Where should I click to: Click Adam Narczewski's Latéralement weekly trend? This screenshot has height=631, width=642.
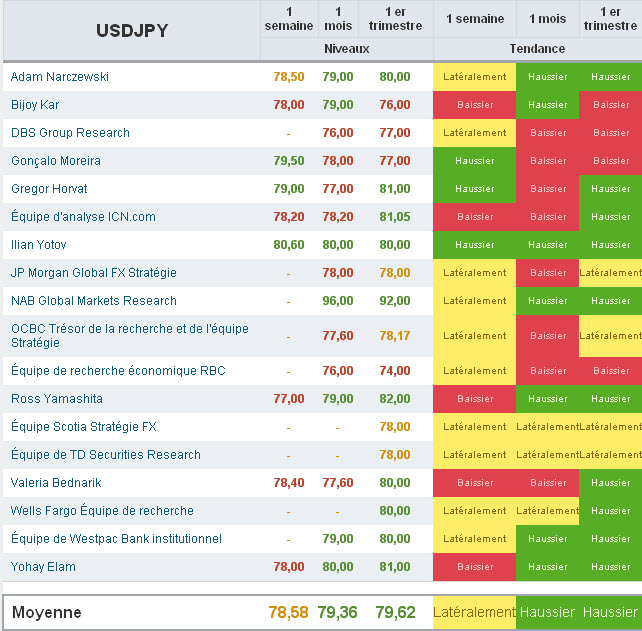(x=475, y=77)
